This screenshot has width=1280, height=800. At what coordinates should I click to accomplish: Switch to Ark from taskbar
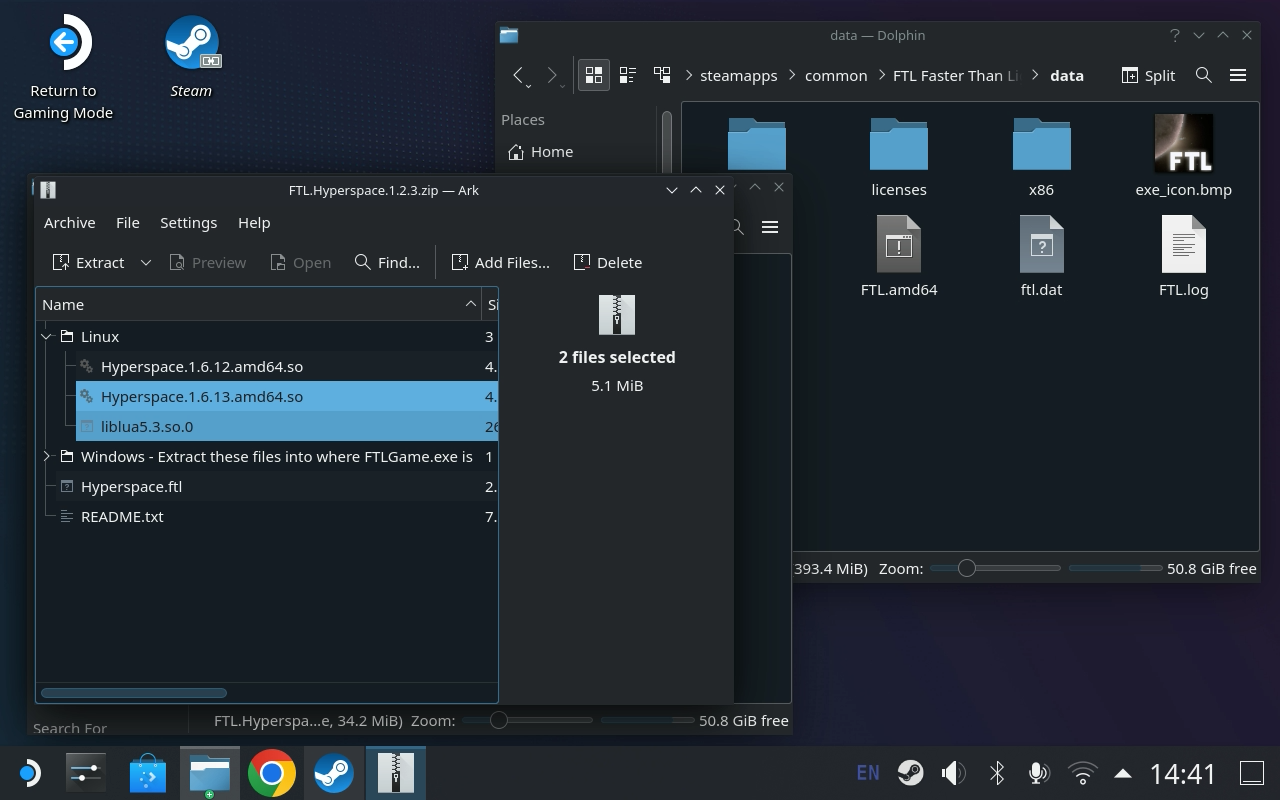click(x=396, y=773)
